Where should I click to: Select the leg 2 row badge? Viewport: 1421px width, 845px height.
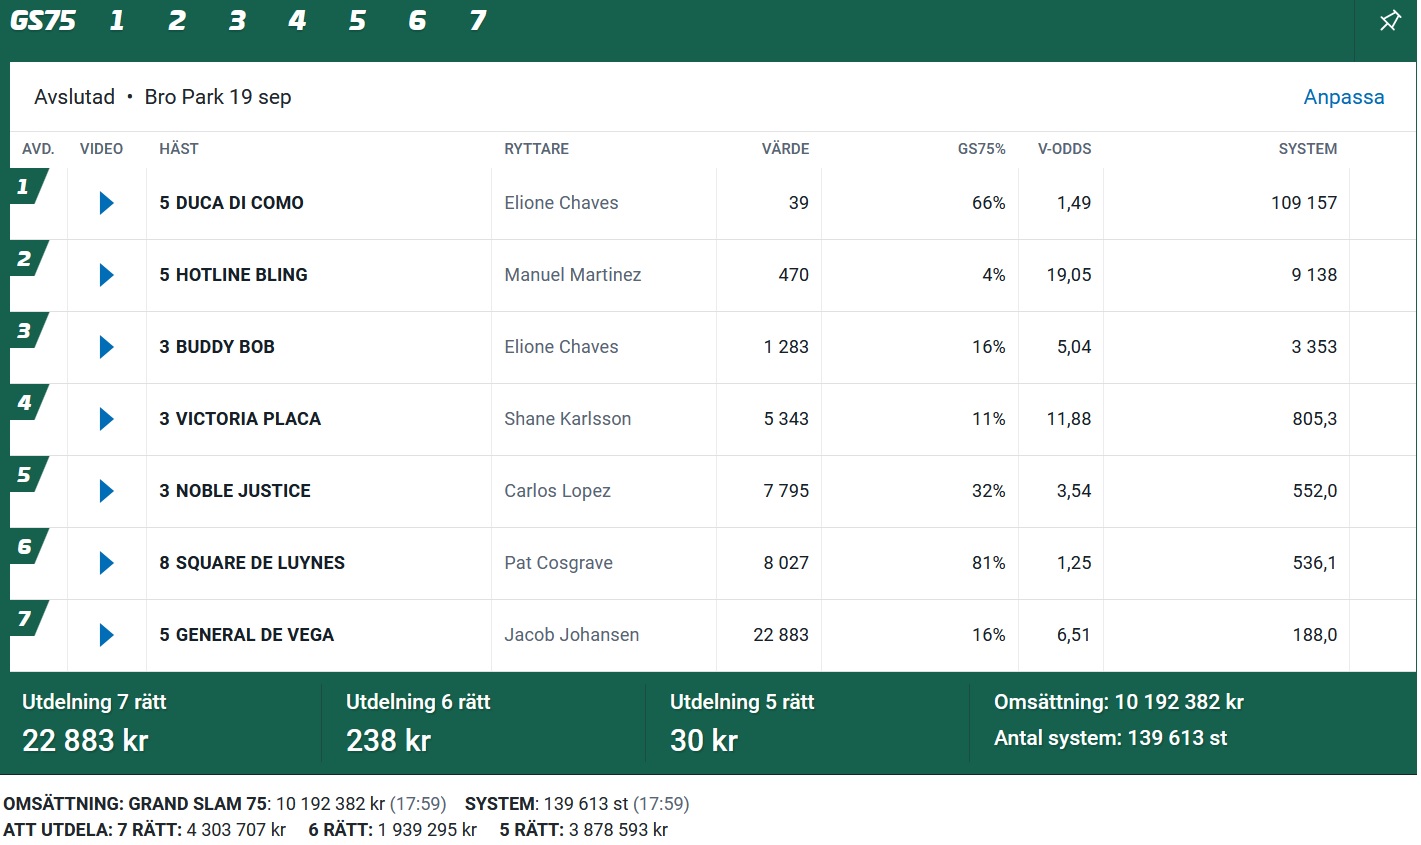[x=28, y=258]
